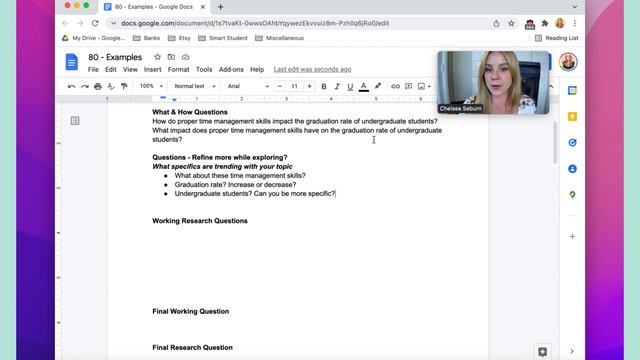Reload the page in Chrome
Screen dimensions: 640x360
tap(95, 23)
